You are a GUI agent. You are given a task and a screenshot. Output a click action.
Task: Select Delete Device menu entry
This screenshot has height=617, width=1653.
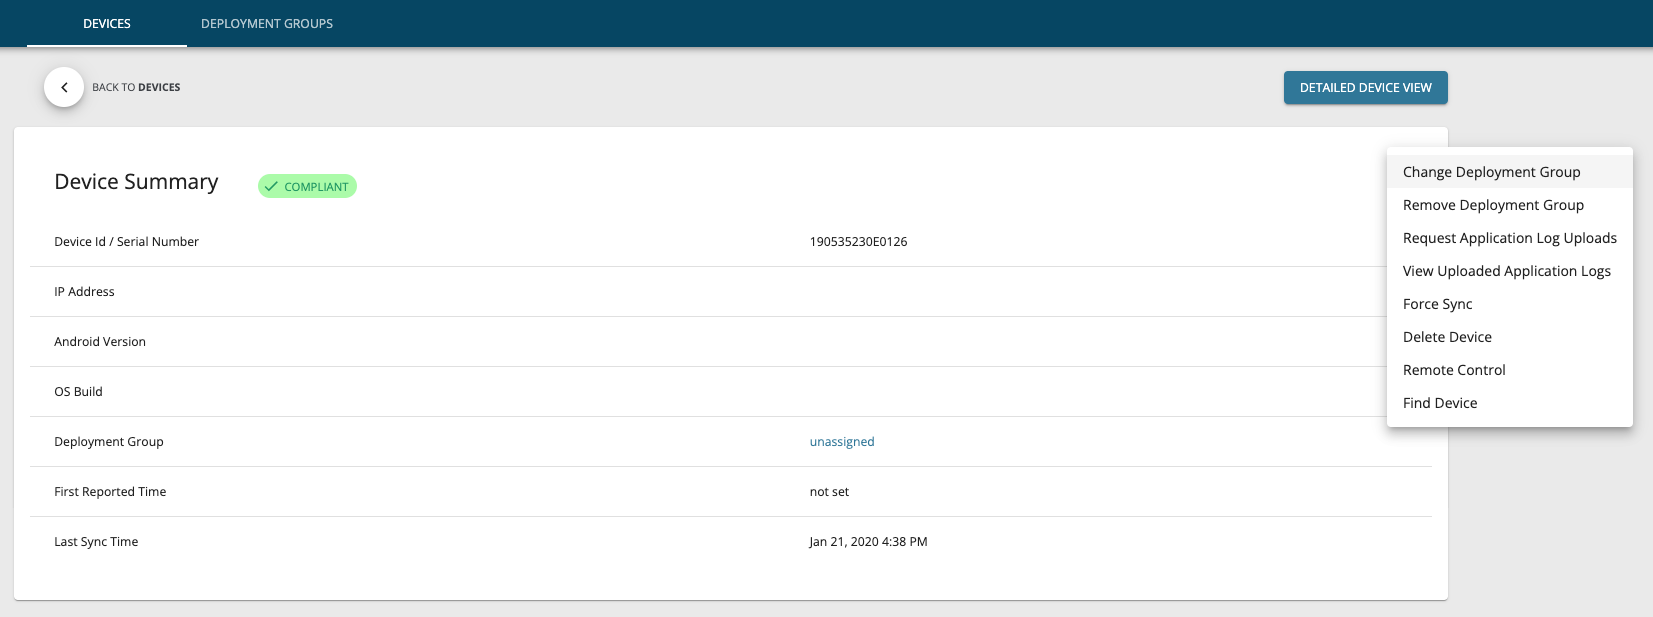click(x=1510, y=337)
